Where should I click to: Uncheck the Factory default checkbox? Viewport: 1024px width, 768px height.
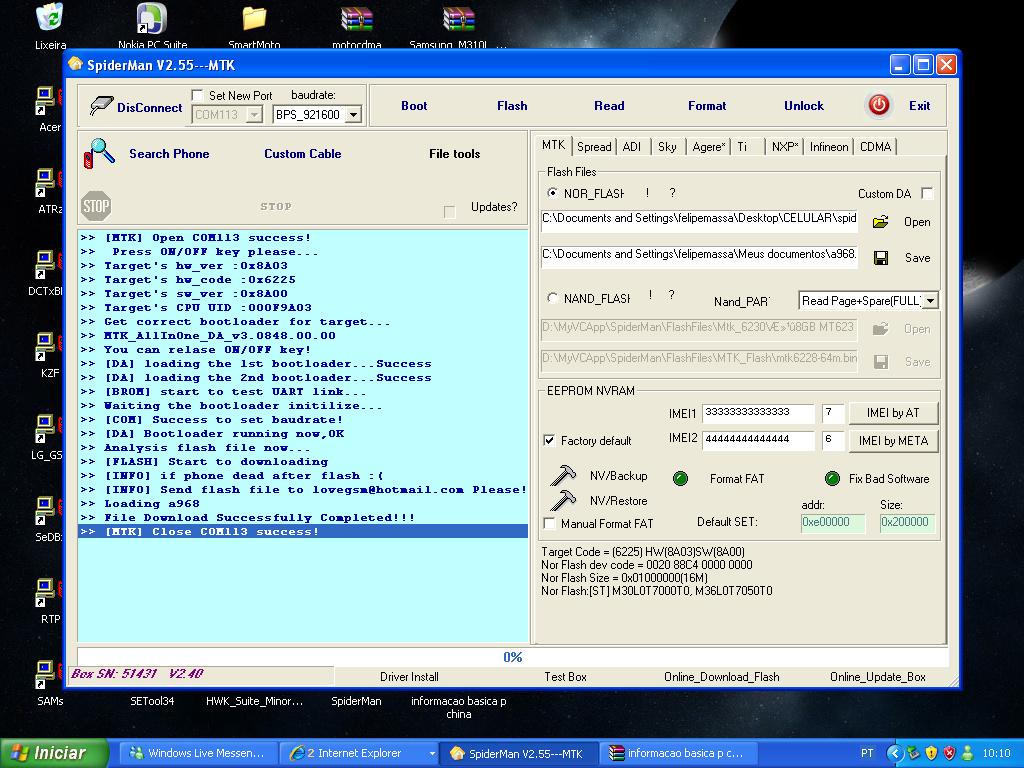coord(549,440)
